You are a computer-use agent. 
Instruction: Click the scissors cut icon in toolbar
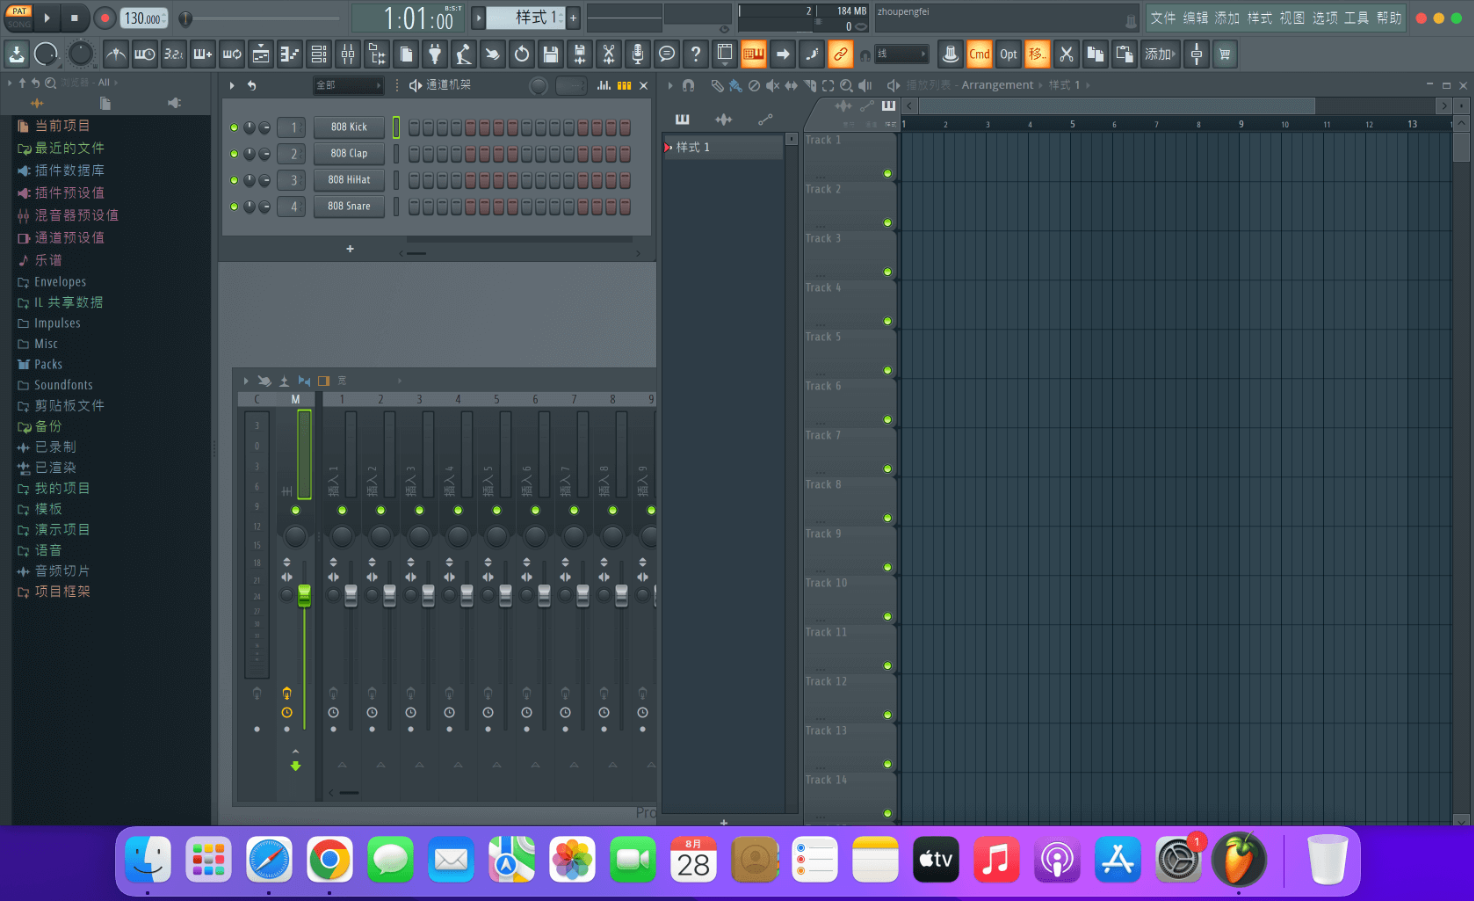pyautogui.click(x=1066, y=54)
